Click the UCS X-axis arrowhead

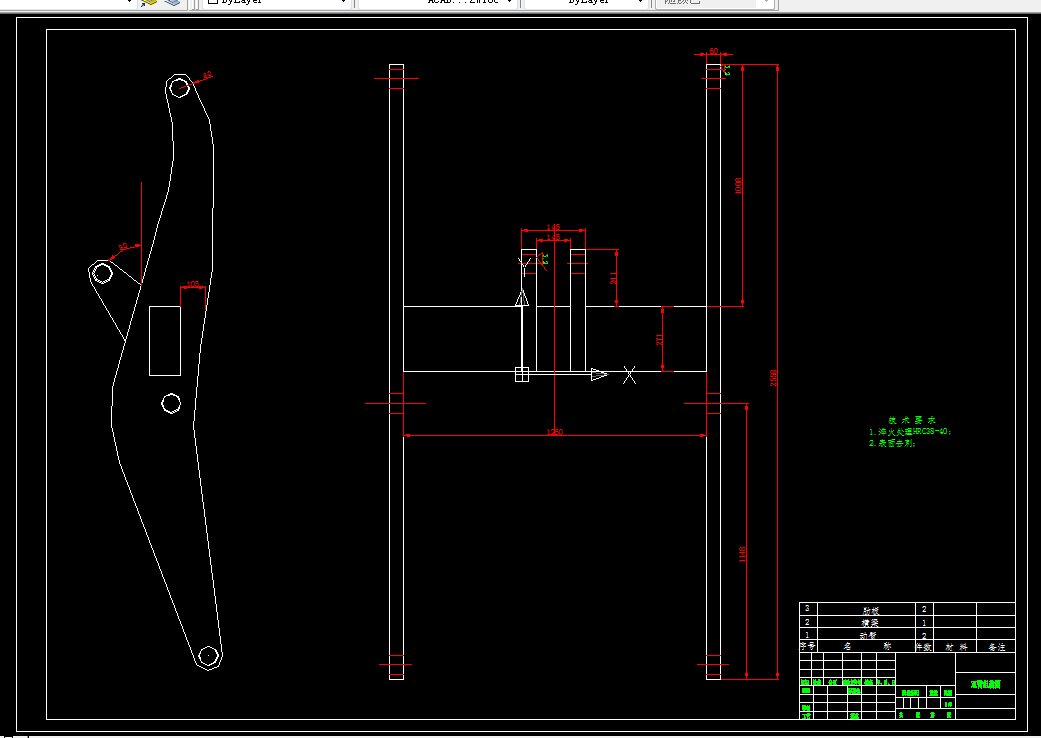point(599,374)
